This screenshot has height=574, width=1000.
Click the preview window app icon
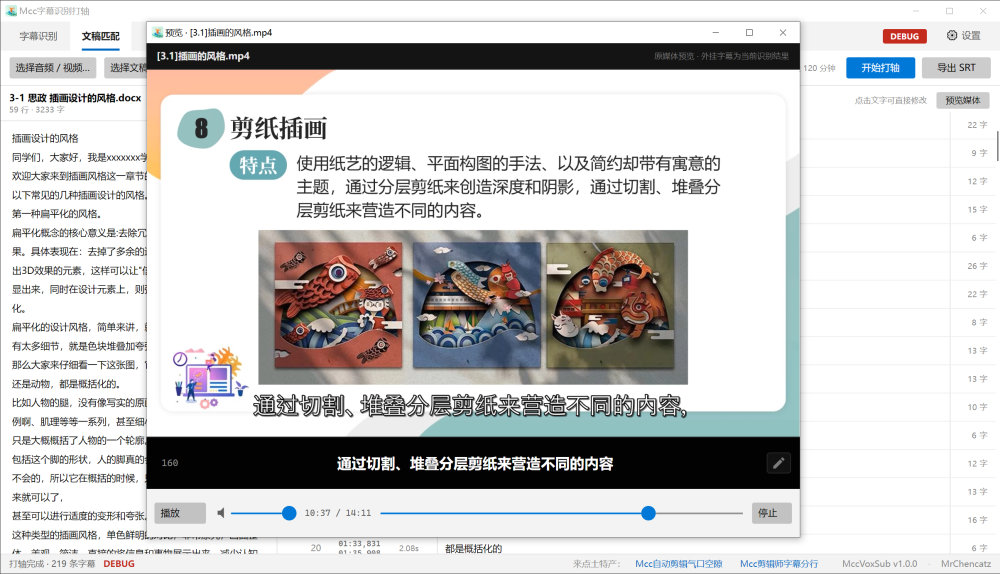pos(158,33)
